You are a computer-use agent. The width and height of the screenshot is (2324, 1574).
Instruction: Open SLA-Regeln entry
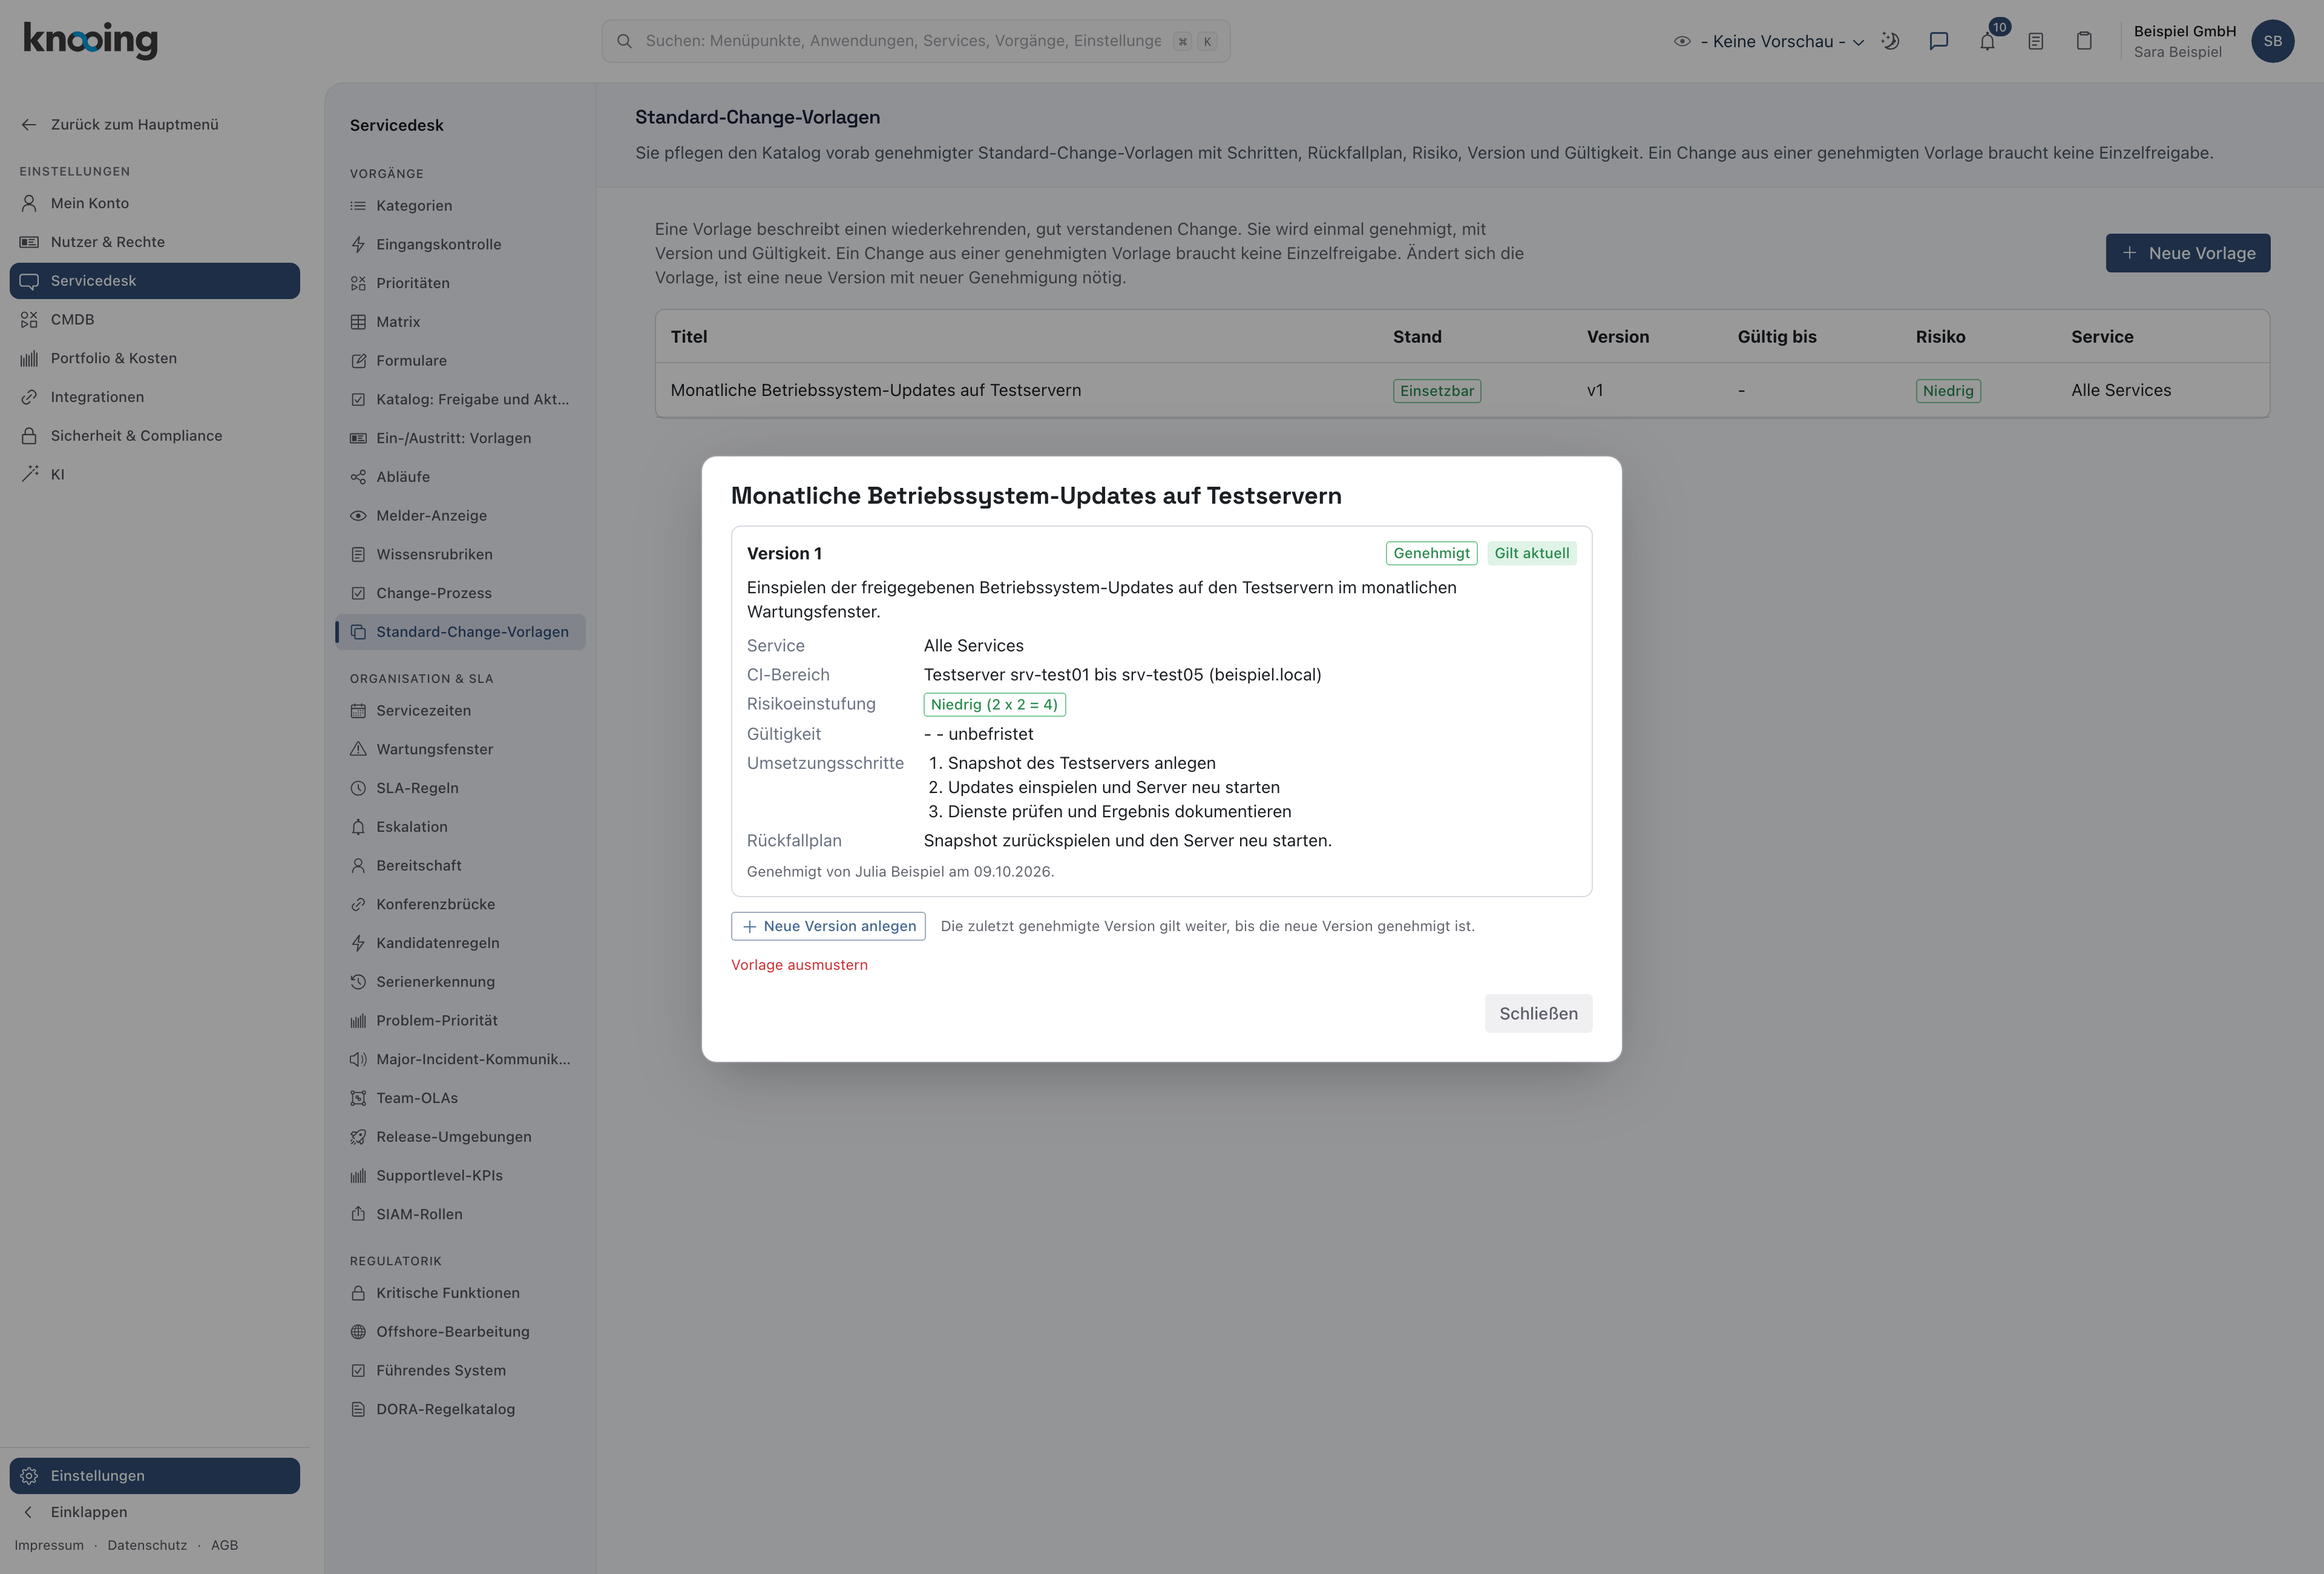tap(460, 788)
